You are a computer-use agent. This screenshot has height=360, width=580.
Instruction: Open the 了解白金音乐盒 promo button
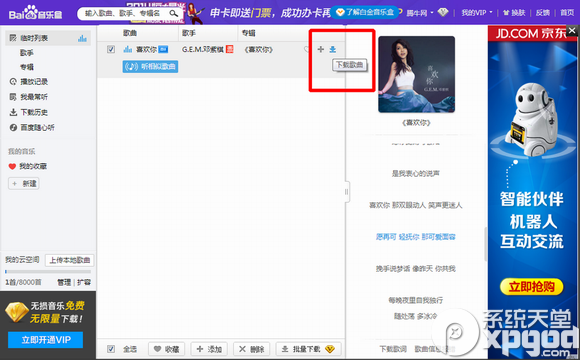365,12
